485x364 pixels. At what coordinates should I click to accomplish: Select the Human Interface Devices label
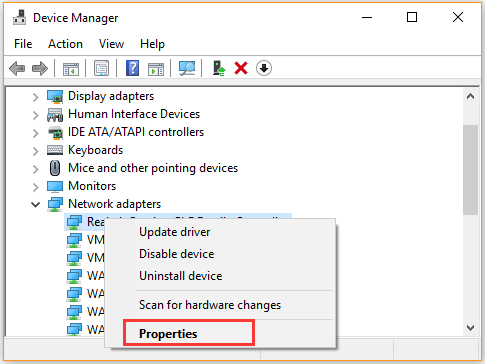(134, 114)
